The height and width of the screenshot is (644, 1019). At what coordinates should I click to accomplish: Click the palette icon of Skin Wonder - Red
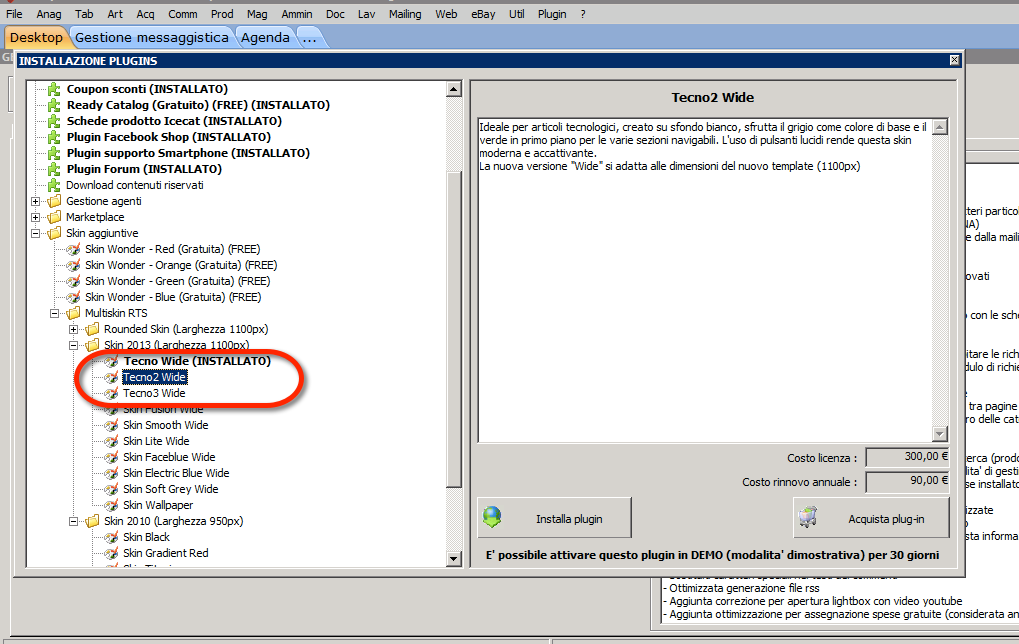pyautogui.click(x=73, y=250)
